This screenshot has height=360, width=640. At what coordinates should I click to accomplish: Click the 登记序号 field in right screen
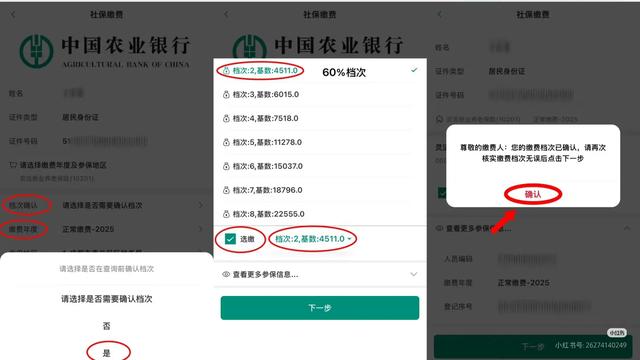tap(533, 307)
